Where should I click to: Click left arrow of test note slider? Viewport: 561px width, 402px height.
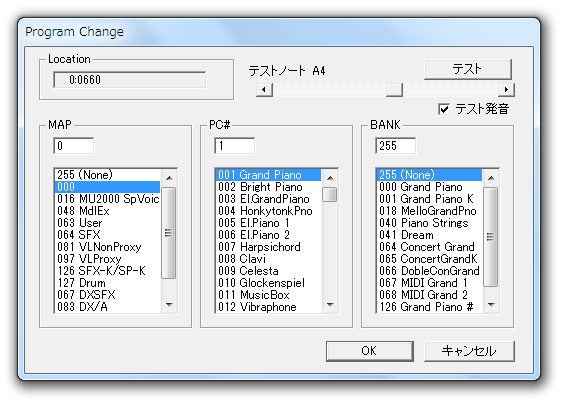264,89
